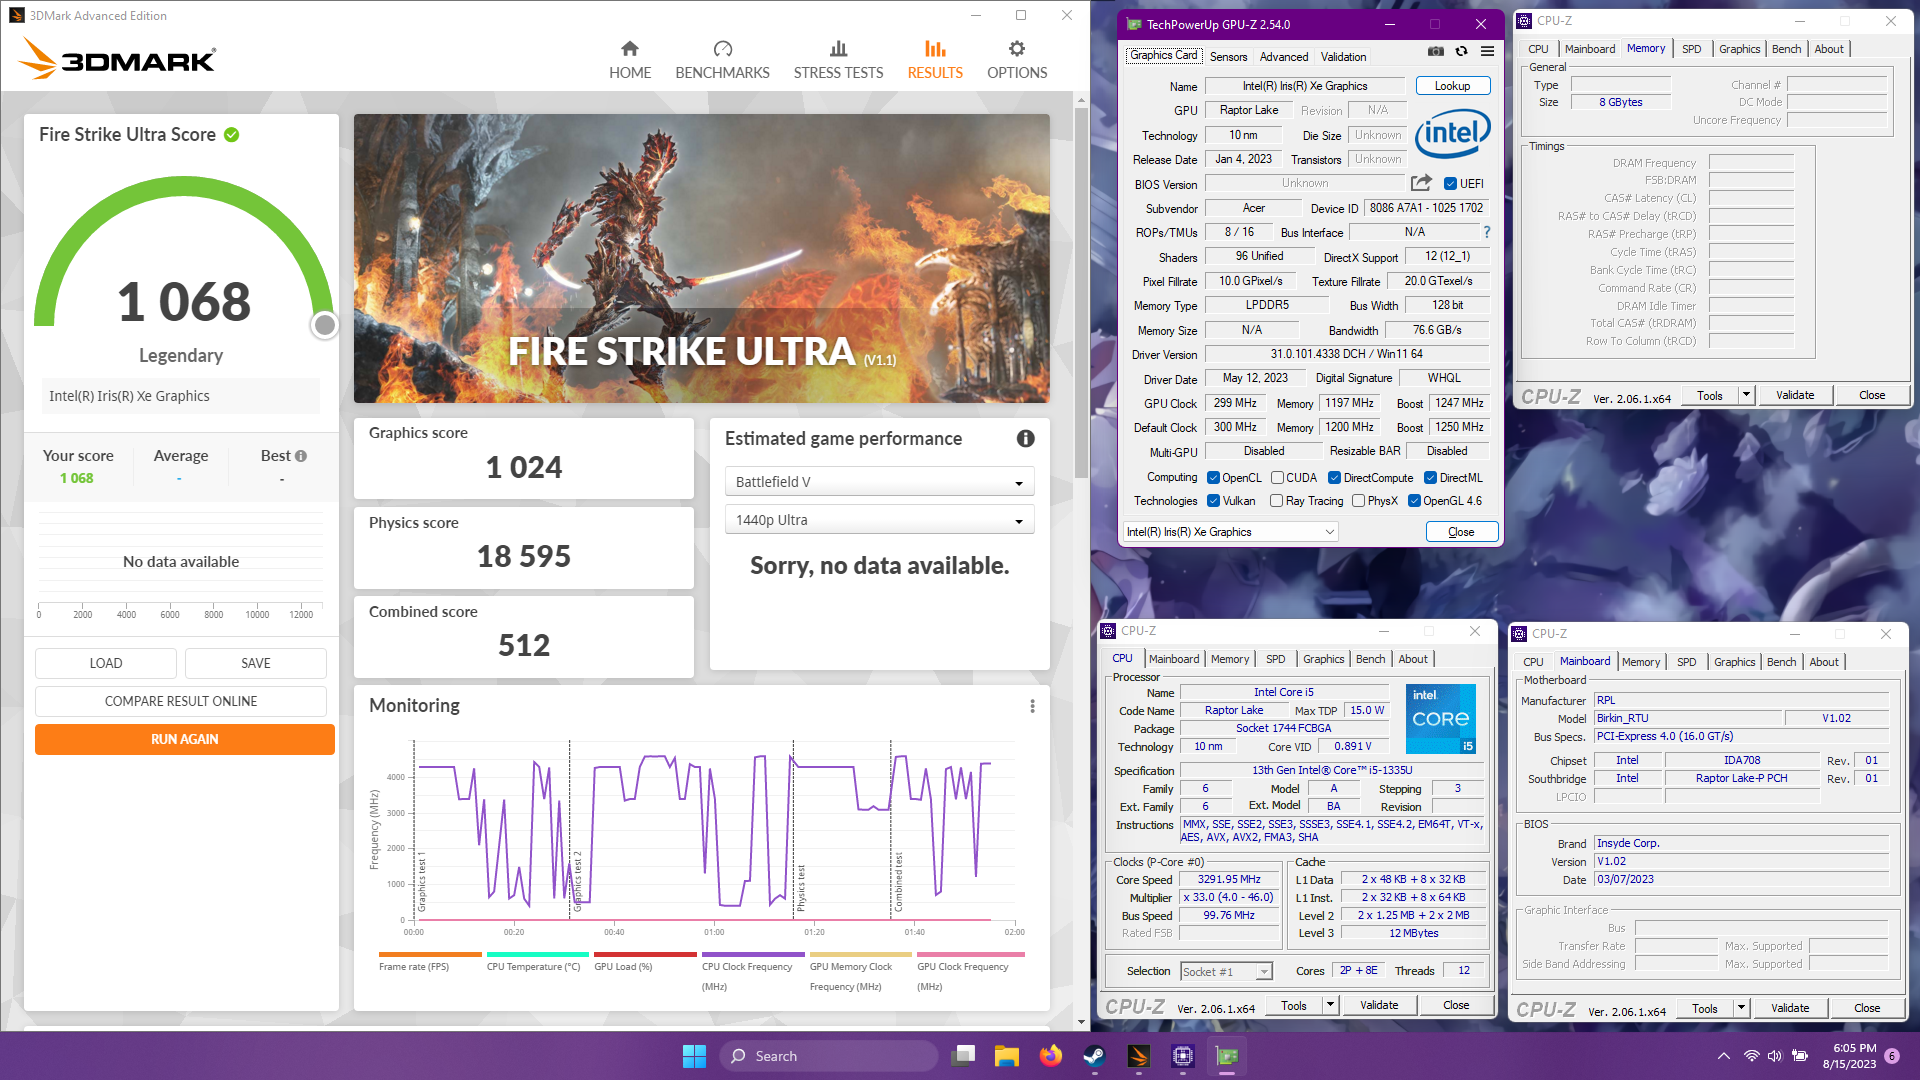Viewport: 1920px width, 1080px height.
Task: Click the verified score green check icon
Action: 232,135
